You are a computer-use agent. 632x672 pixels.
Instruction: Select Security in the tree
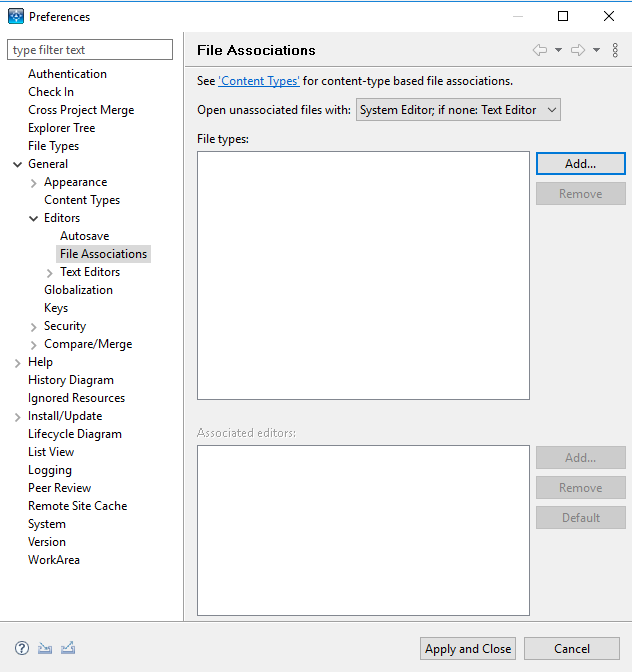pos(65,326)
